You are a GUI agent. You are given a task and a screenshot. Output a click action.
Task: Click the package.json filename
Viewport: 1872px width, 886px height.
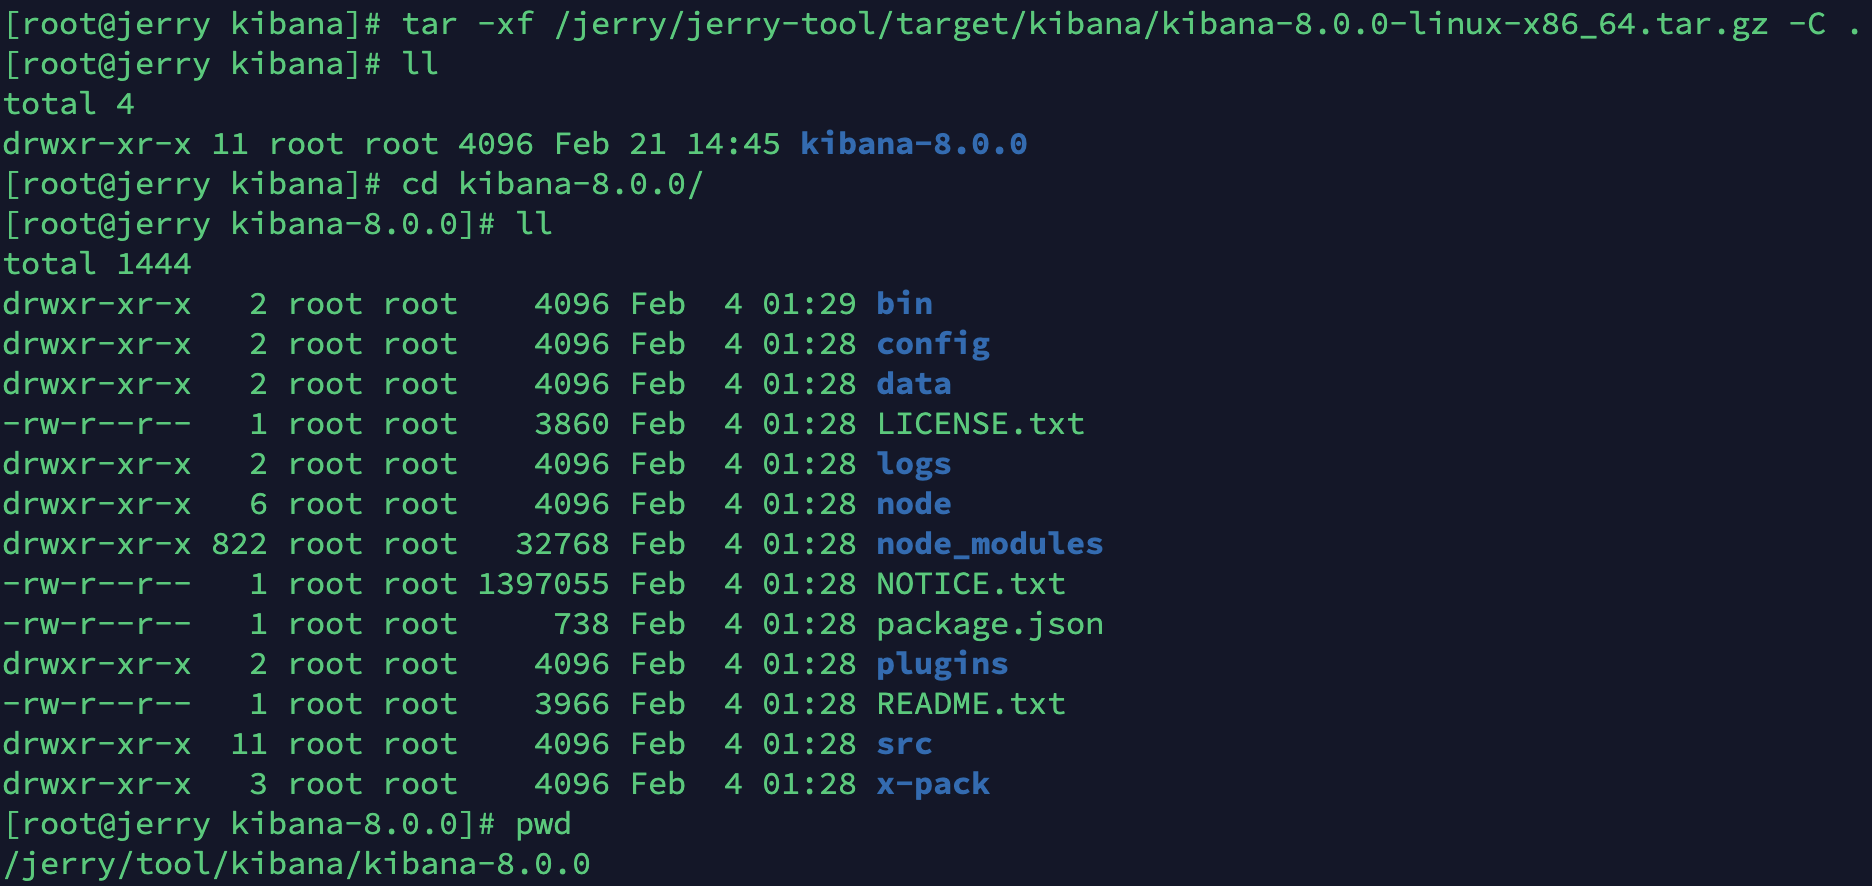989,624
